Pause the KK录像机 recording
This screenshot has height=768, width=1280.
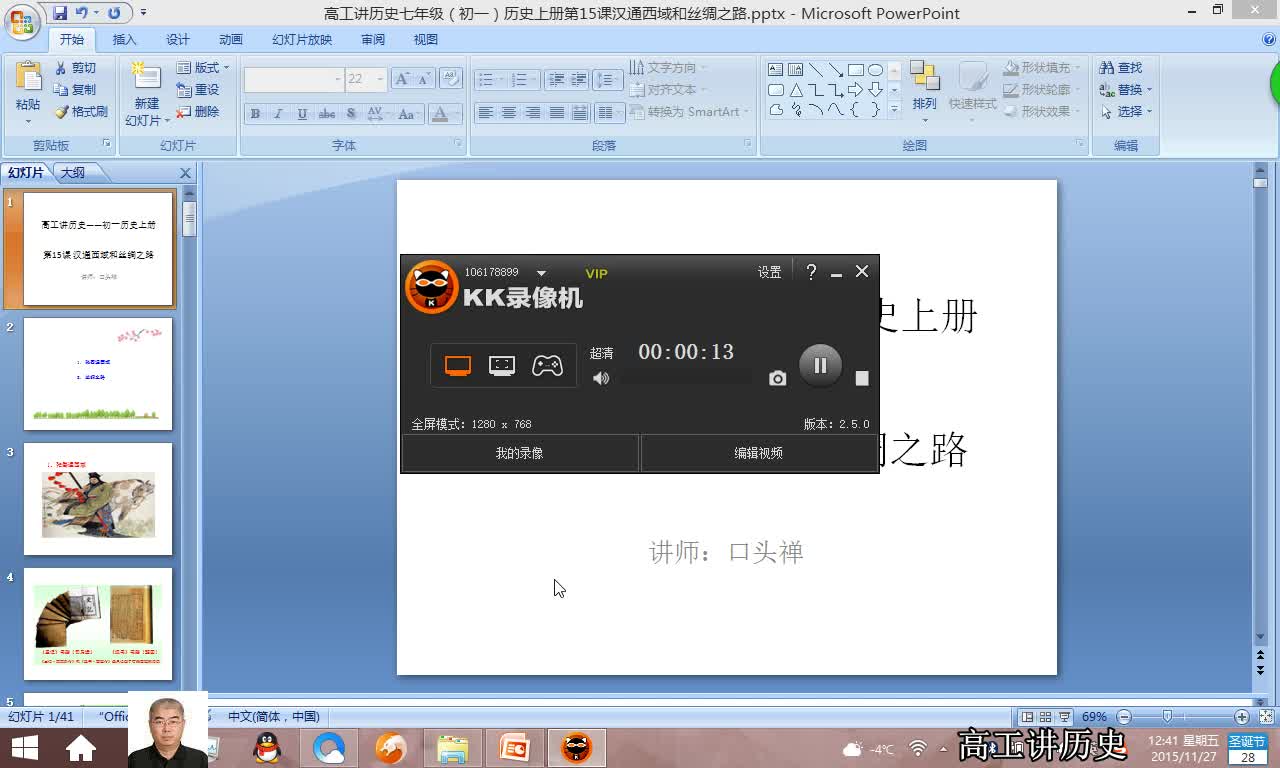click(x=820, y=366)
